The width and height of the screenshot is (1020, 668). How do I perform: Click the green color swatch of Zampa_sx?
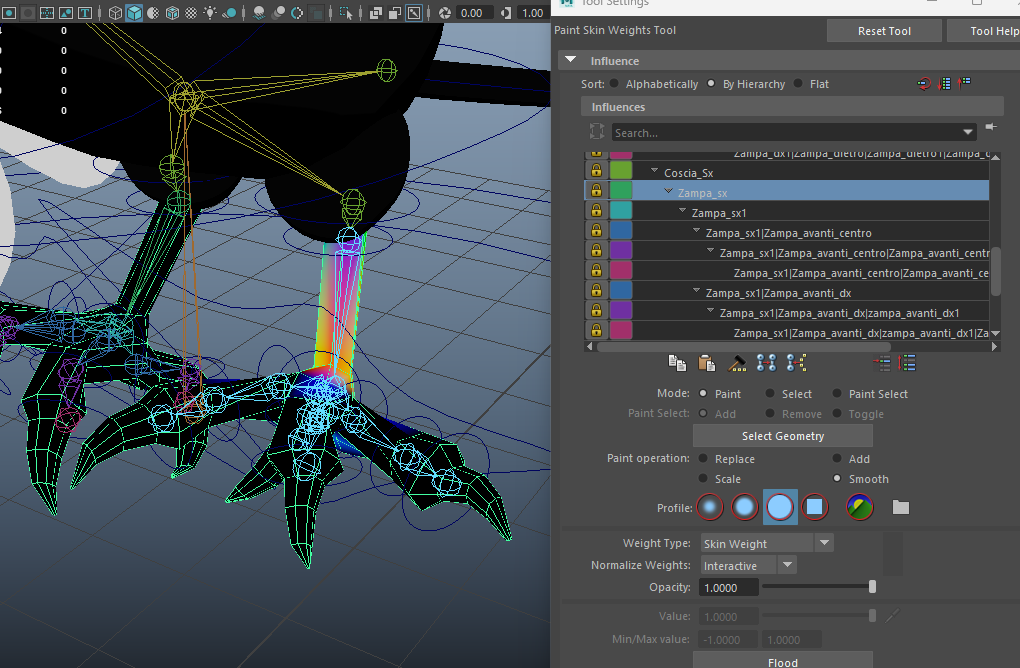pos(621,191)
